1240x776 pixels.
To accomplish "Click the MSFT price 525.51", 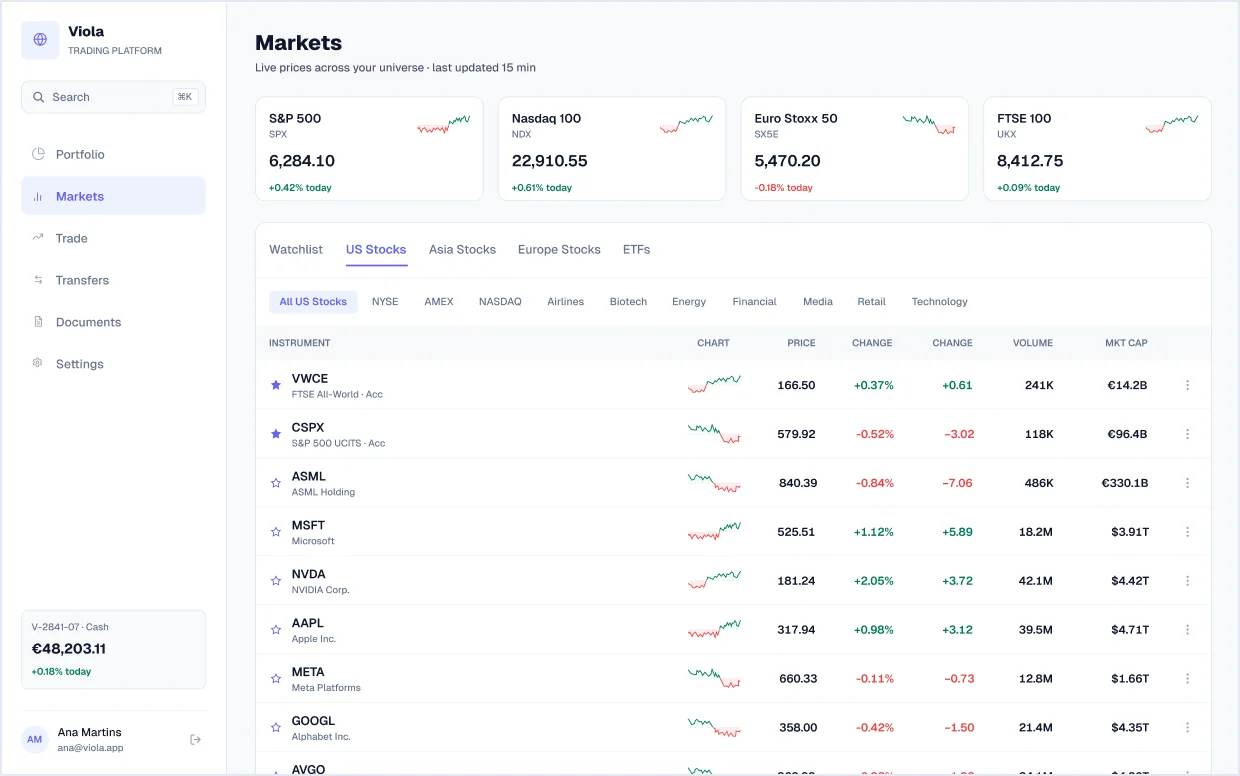I will click(796, 532).
